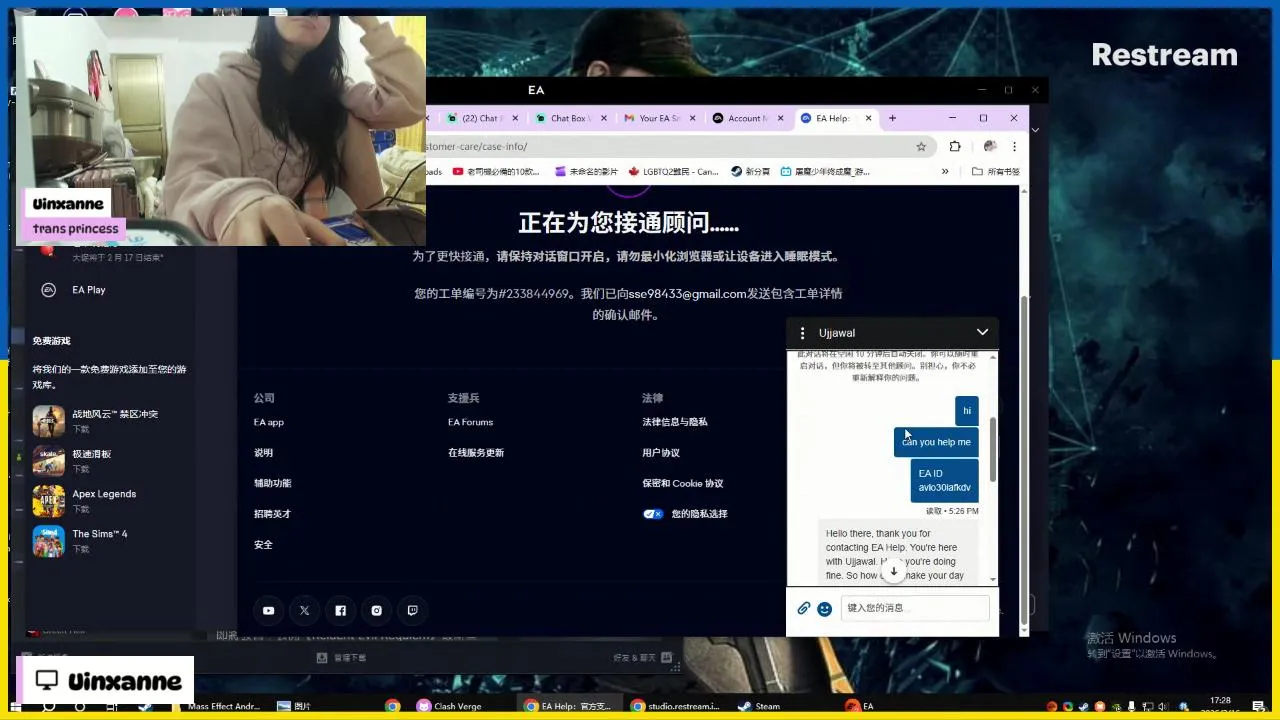Select 战地风云 禁区冲突 free game
Screen dimensions: 1280x720
coord(112,421)
